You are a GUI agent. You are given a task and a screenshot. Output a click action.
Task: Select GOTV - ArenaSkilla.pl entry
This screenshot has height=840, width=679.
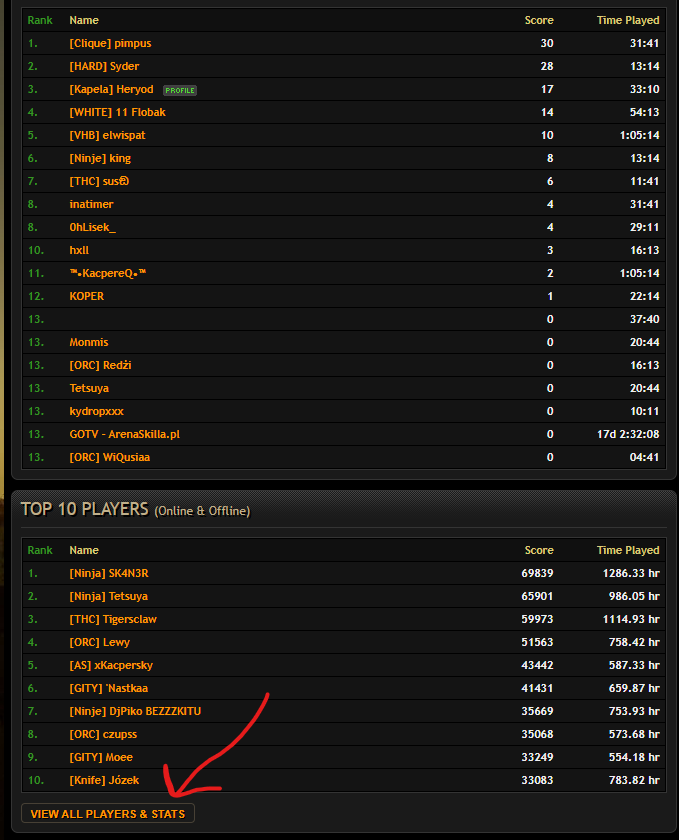point(125,434)
